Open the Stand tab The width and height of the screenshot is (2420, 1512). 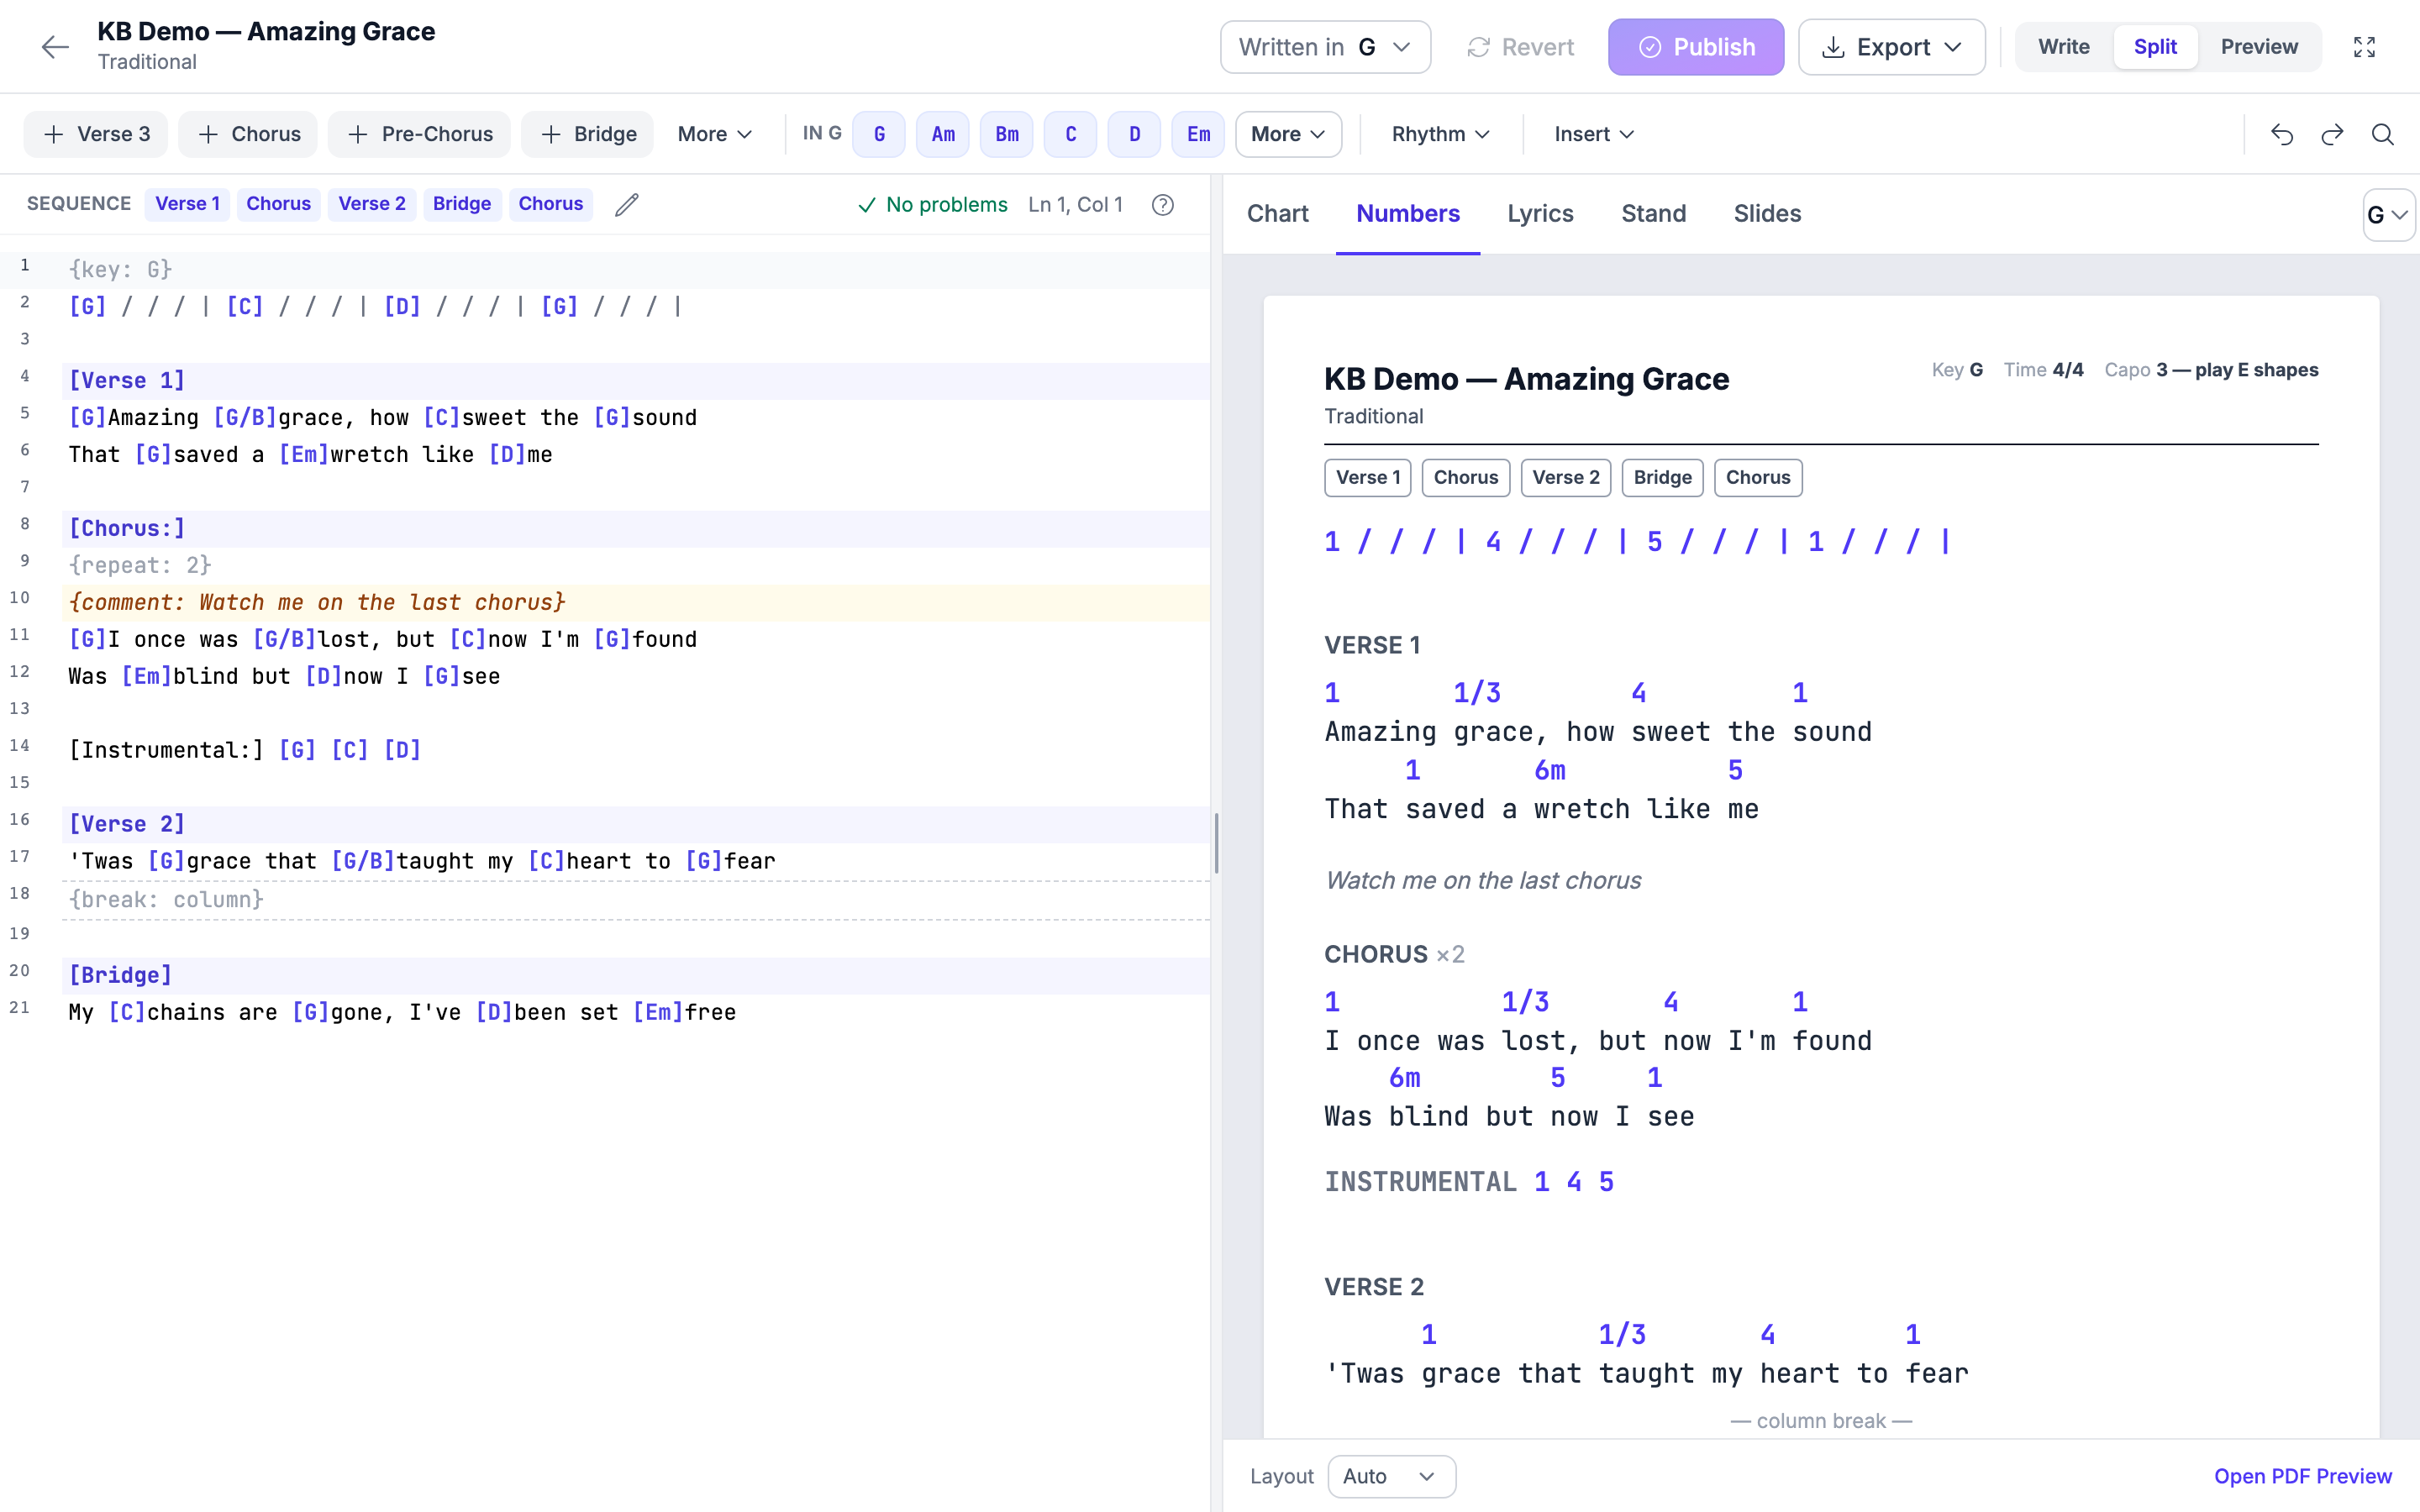click(x=1653, y=214)
